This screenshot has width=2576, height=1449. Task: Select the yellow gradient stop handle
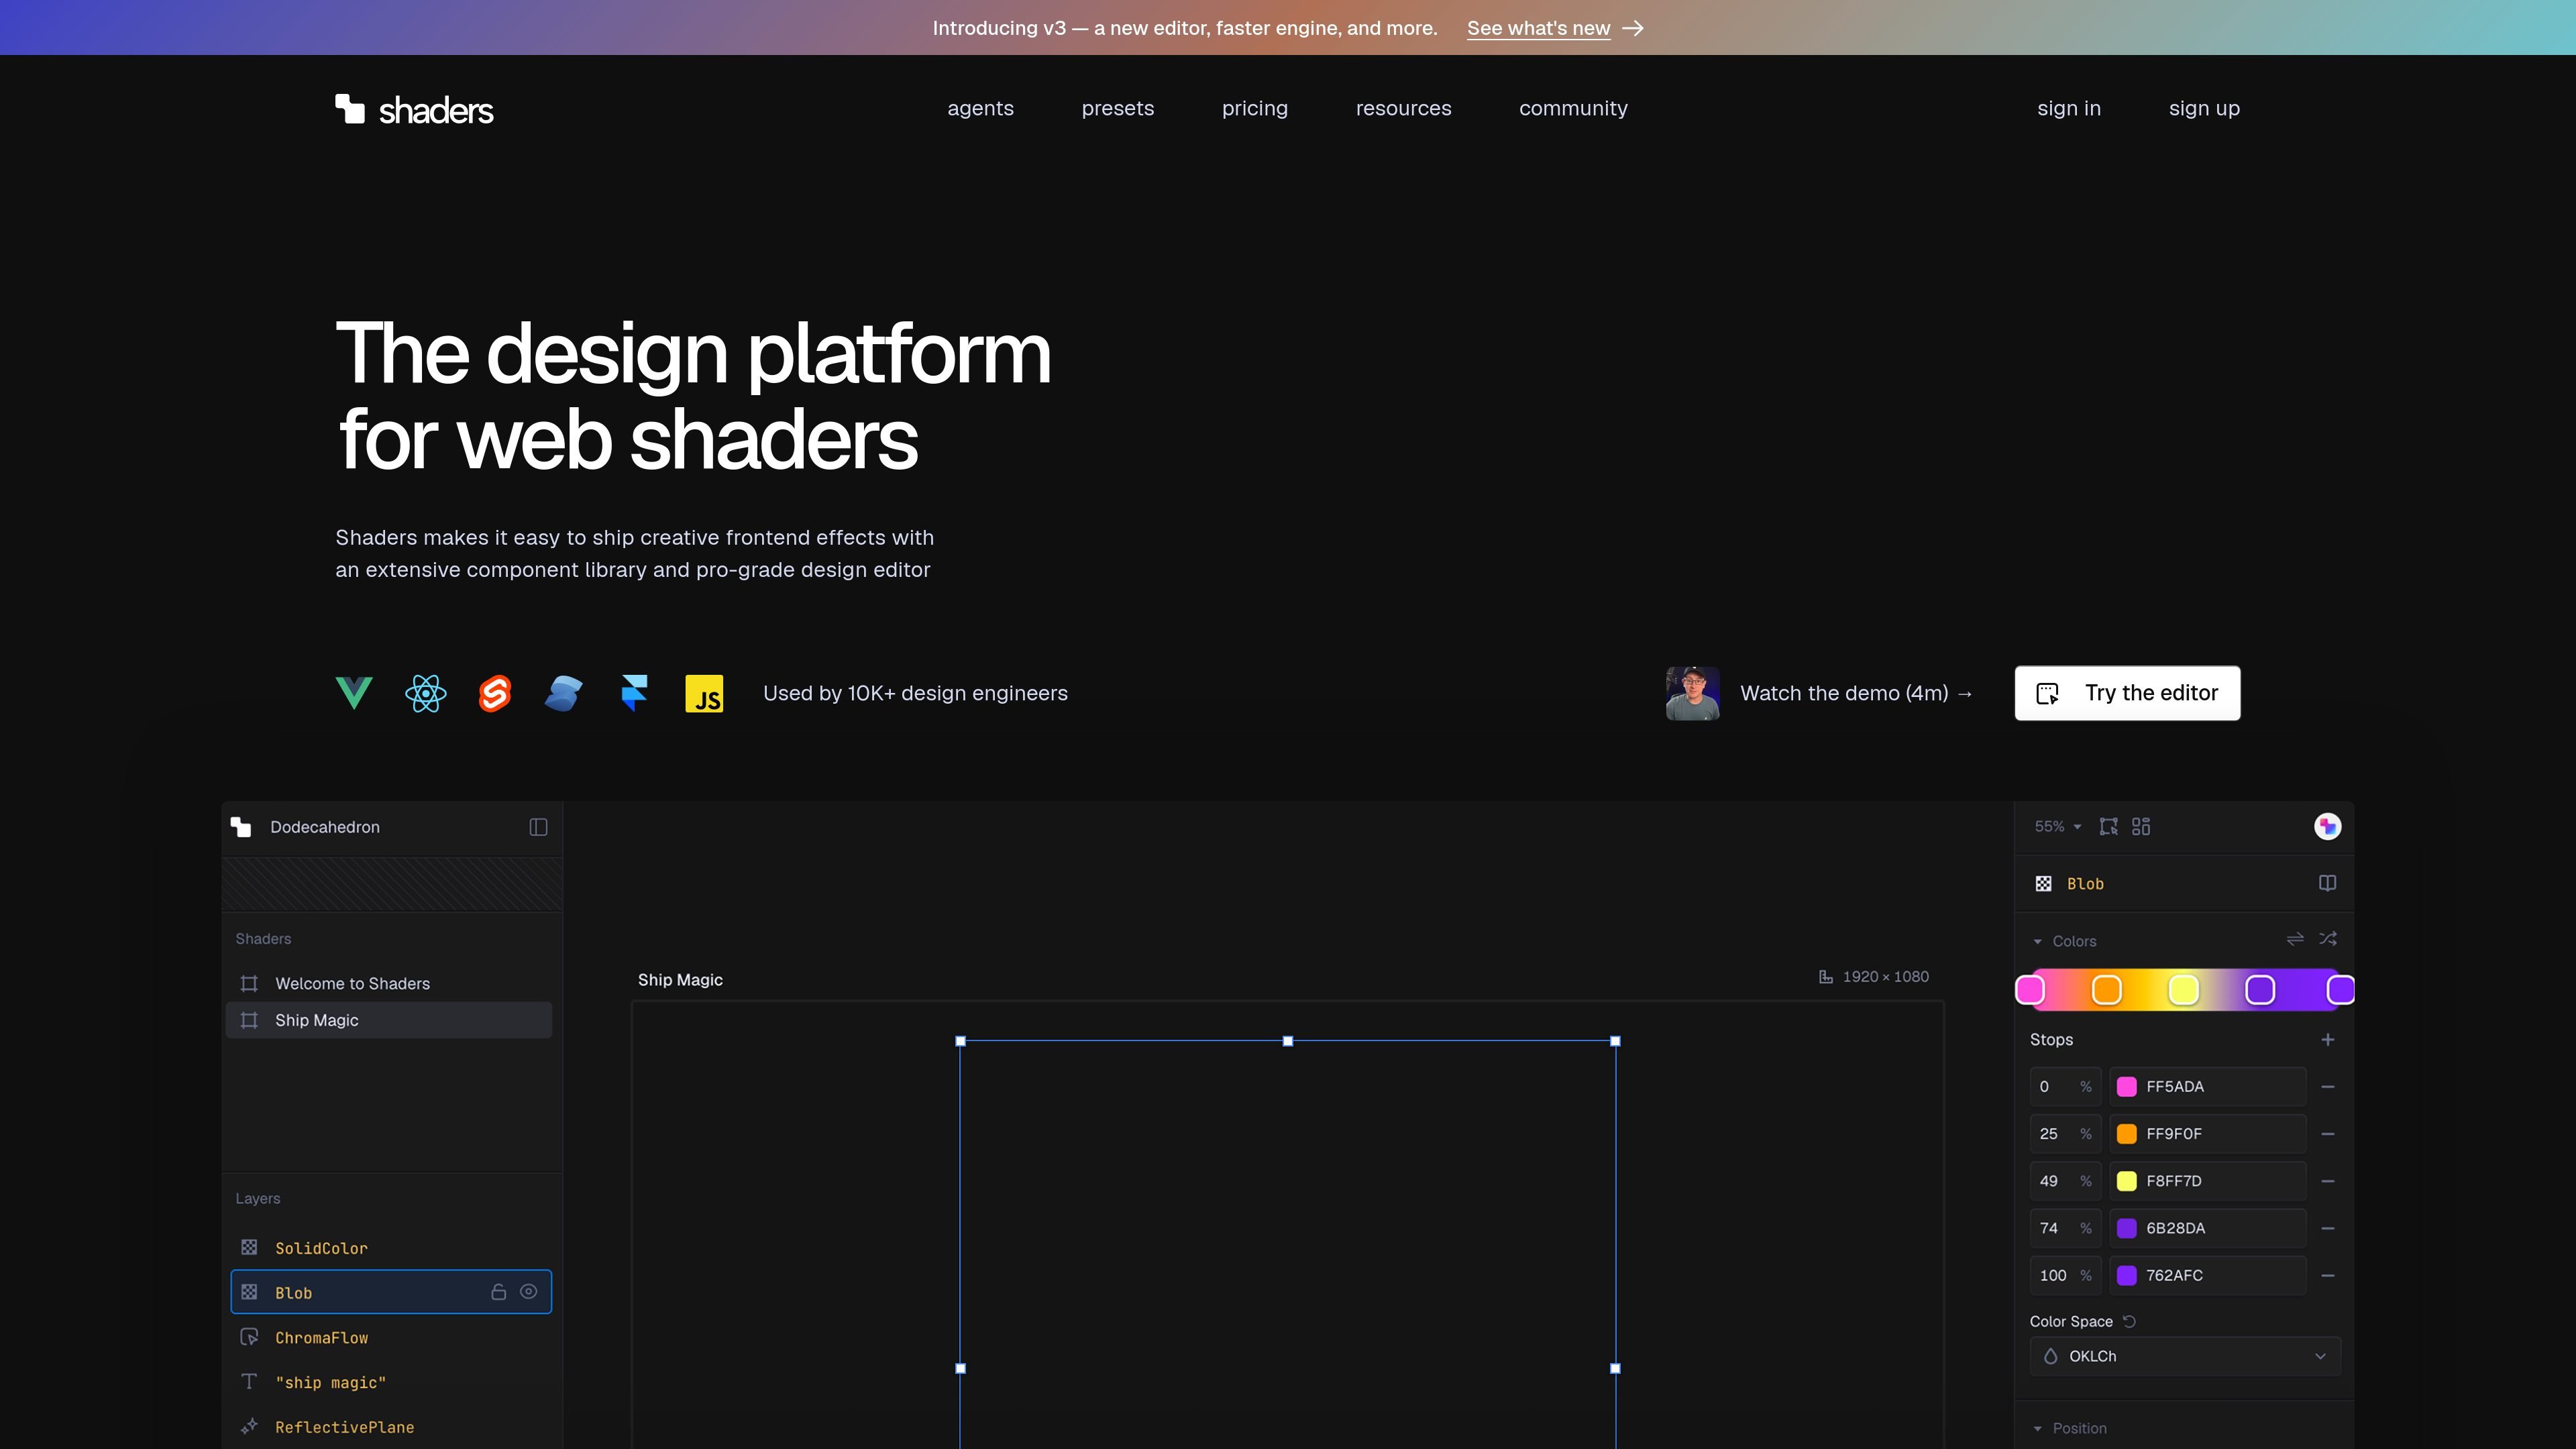click(2183, 990)
